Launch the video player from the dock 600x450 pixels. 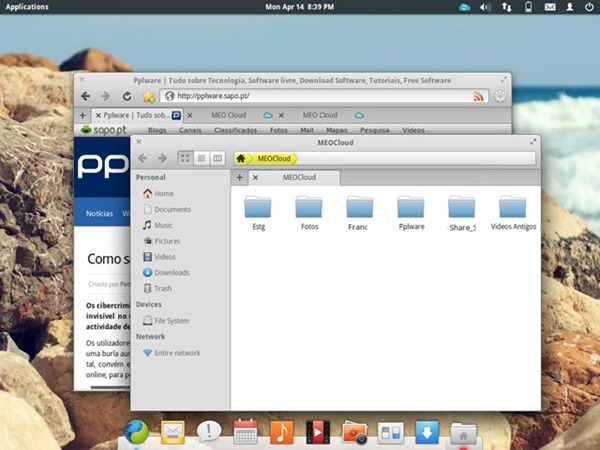(318, 432)
